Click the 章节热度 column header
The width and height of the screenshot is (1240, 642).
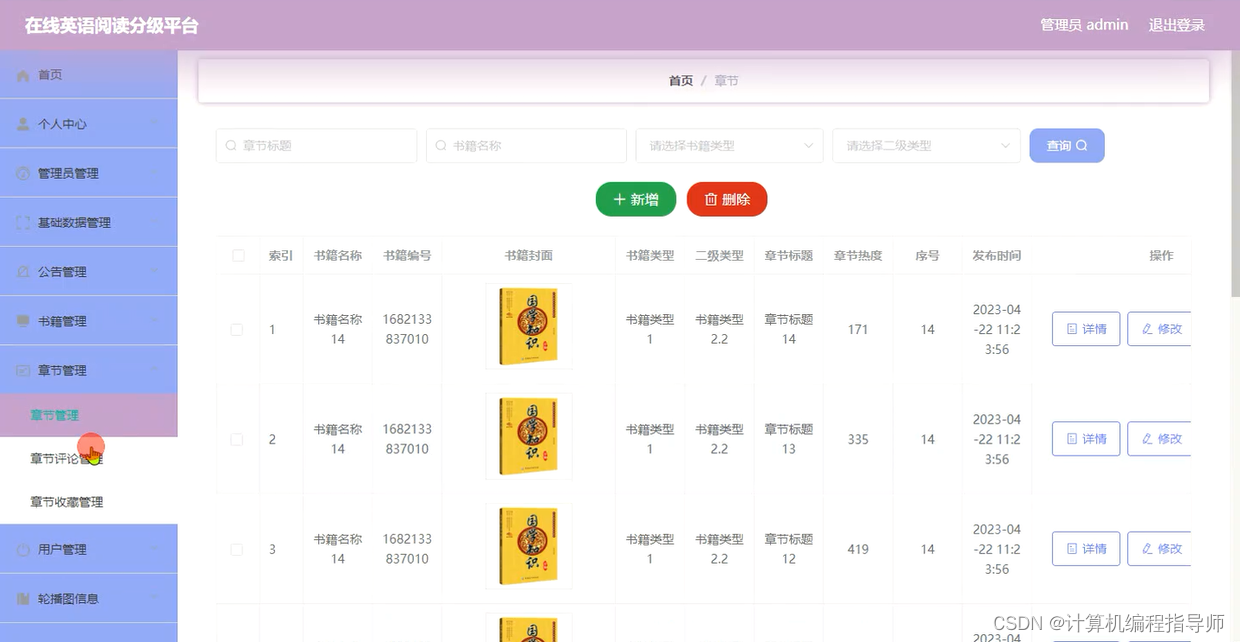point(858,256)
